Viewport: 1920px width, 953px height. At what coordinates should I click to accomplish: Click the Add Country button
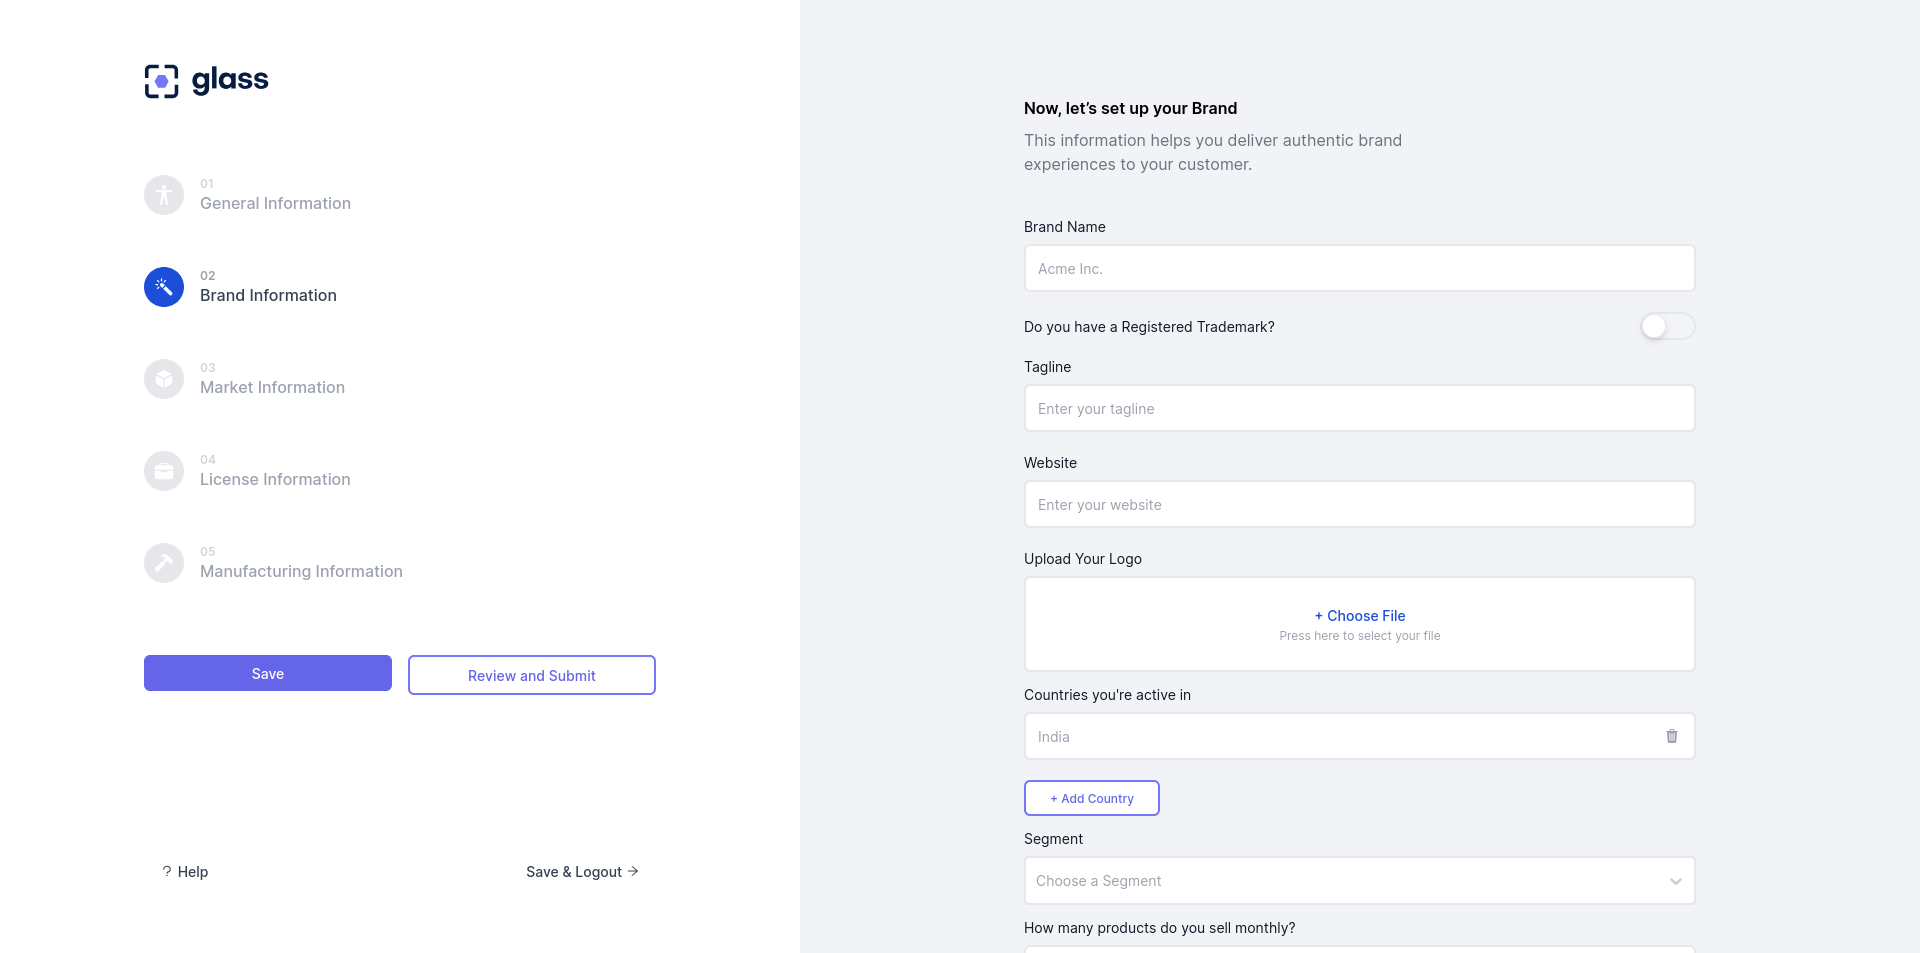point(1091,798)
